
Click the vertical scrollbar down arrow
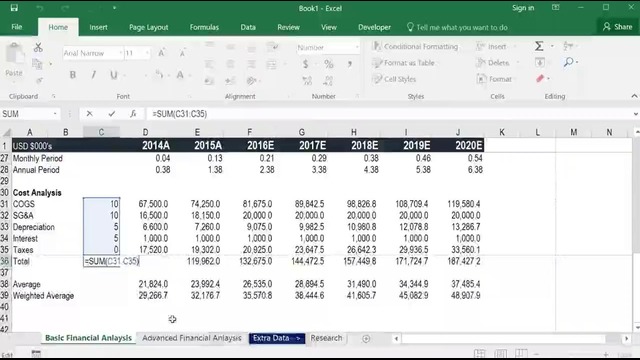pyautogui.click(x=637, y=327)
